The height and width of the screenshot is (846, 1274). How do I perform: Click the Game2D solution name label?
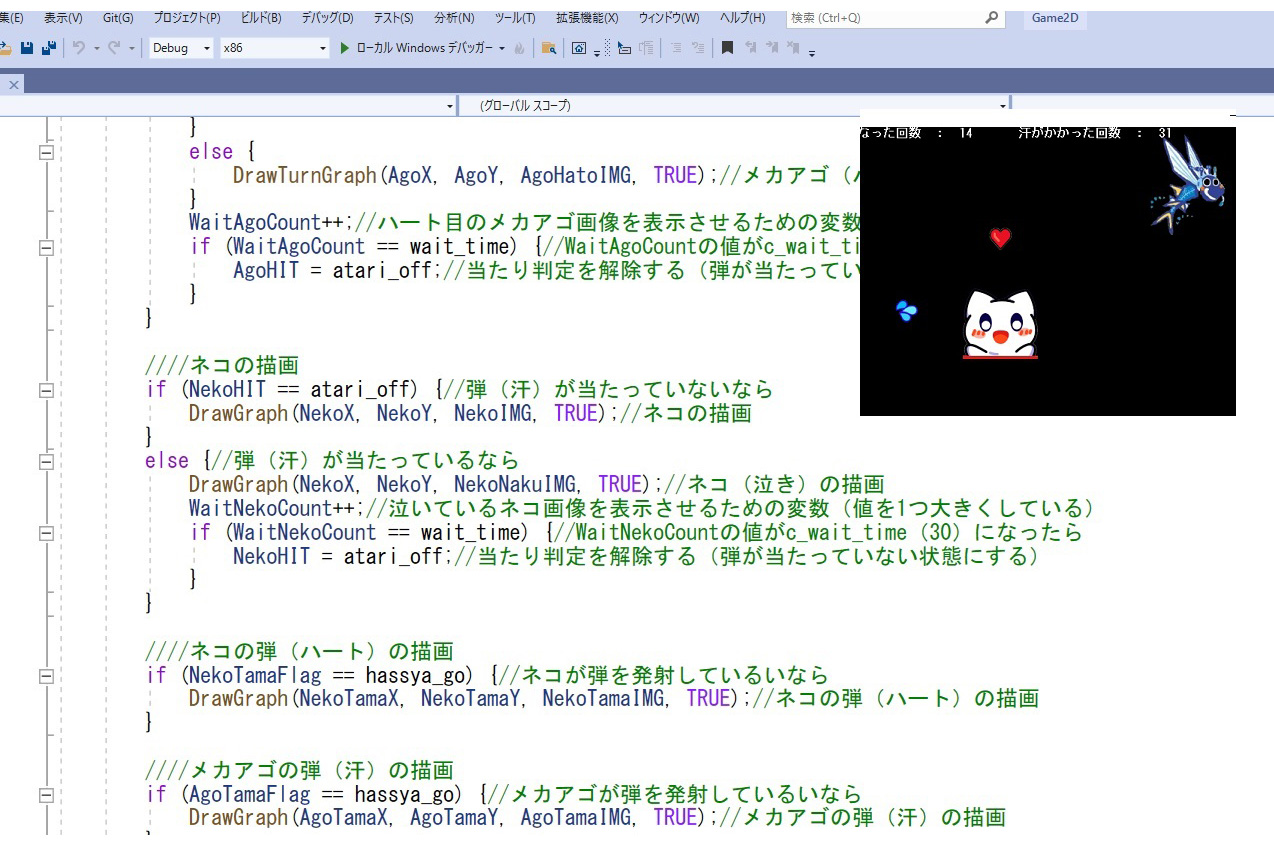point(1054,18)
